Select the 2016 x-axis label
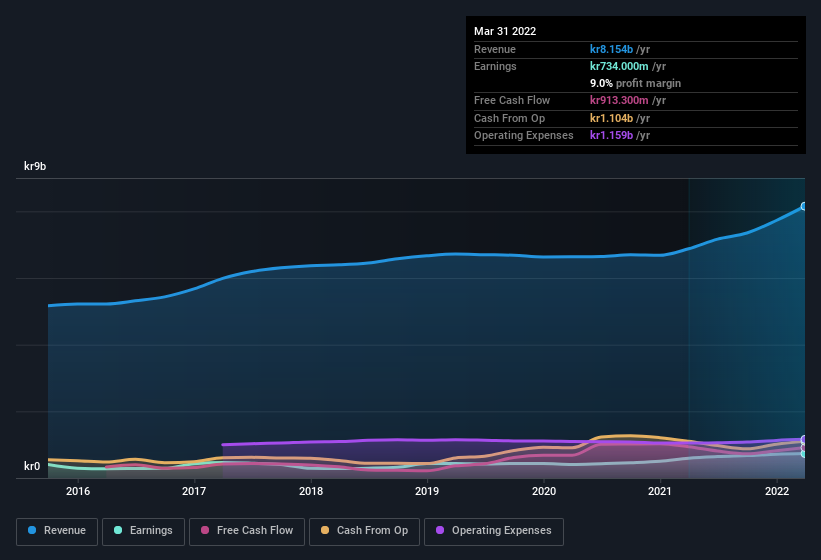Screen dimensions: 821x560 [78, 491]
